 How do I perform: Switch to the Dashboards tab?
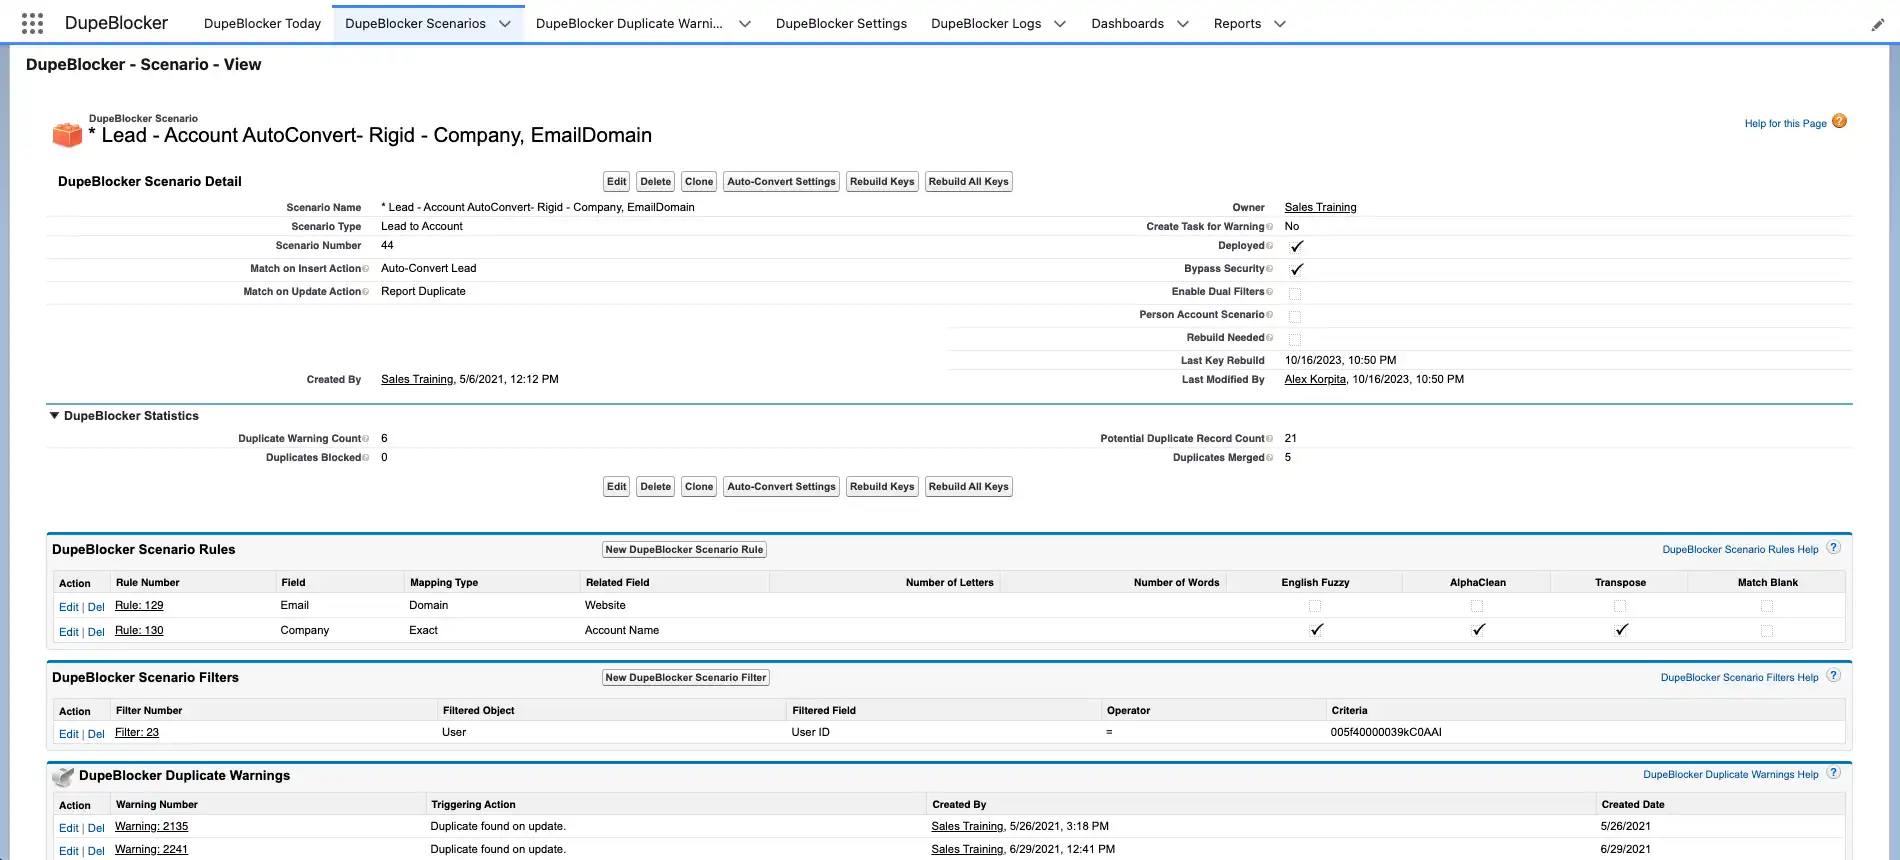coord(1127,23)
